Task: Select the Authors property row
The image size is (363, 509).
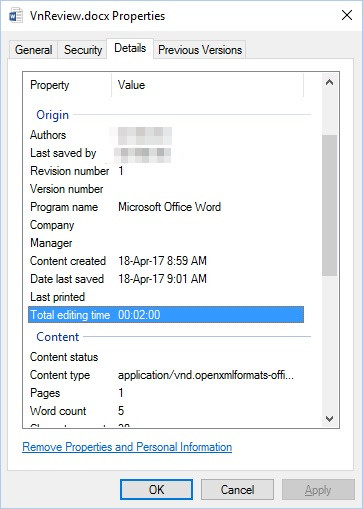Action: [x=166, y=135]
